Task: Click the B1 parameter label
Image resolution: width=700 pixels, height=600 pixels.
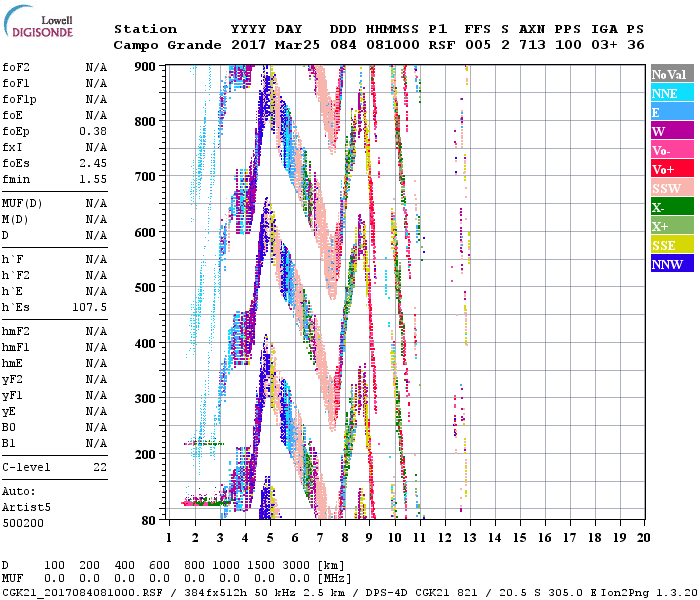Action: pos(9,443)
